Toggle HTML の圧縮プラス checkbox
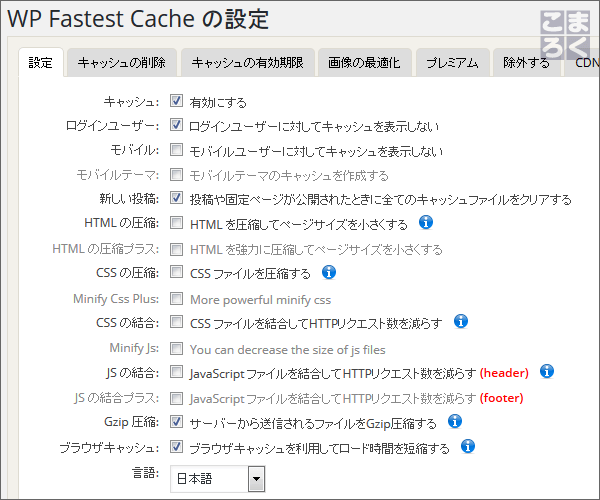 (176, 249)
